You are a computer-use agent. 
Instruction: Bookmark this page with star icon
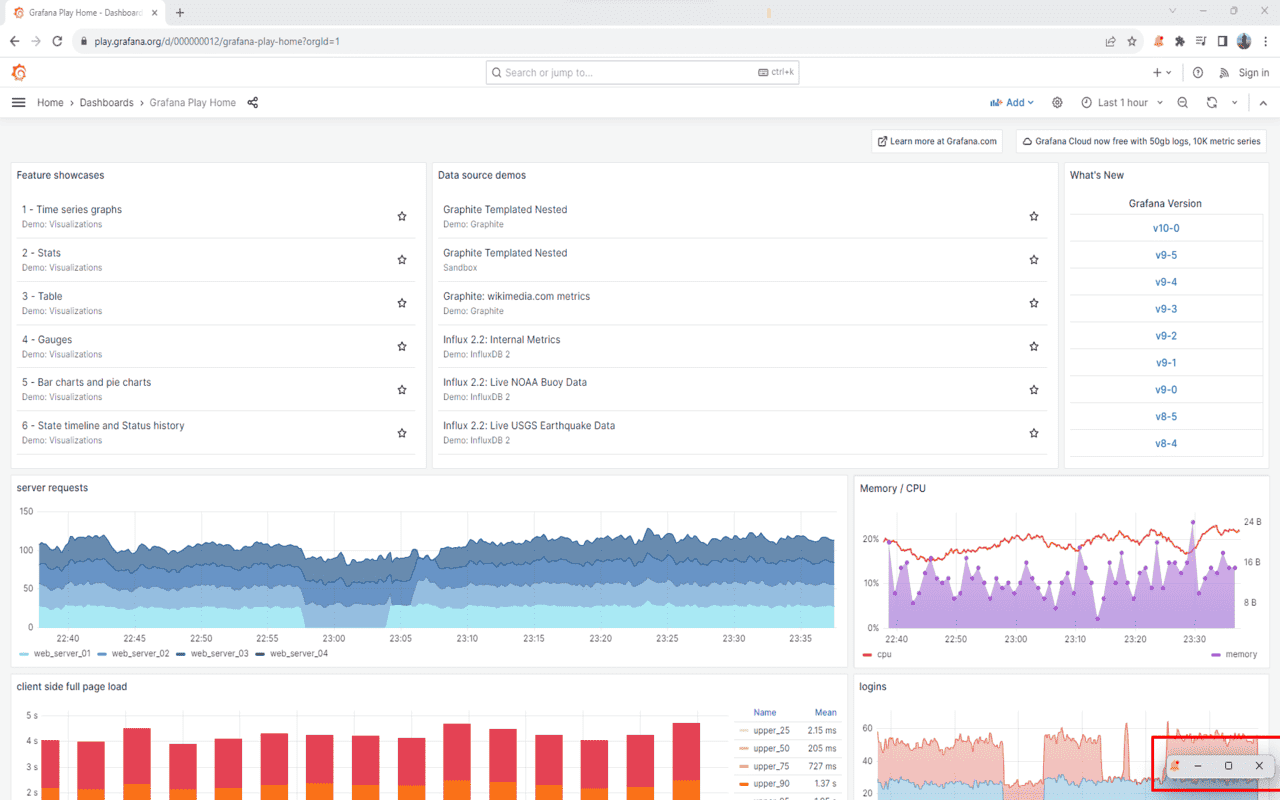[1132, 41]
